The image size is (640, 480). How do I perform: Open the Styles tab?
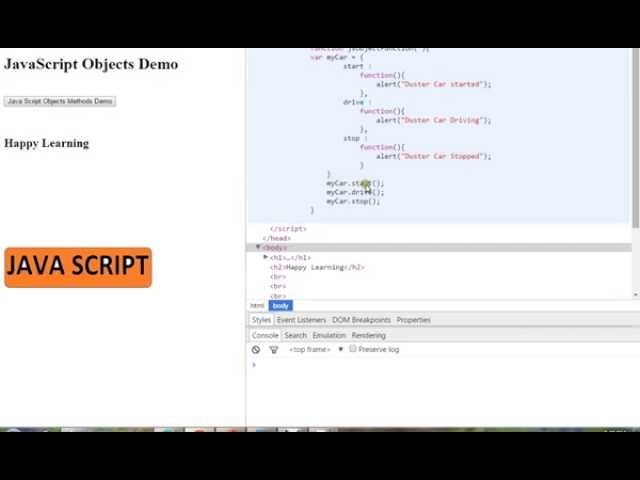click(x=261, y=320)
